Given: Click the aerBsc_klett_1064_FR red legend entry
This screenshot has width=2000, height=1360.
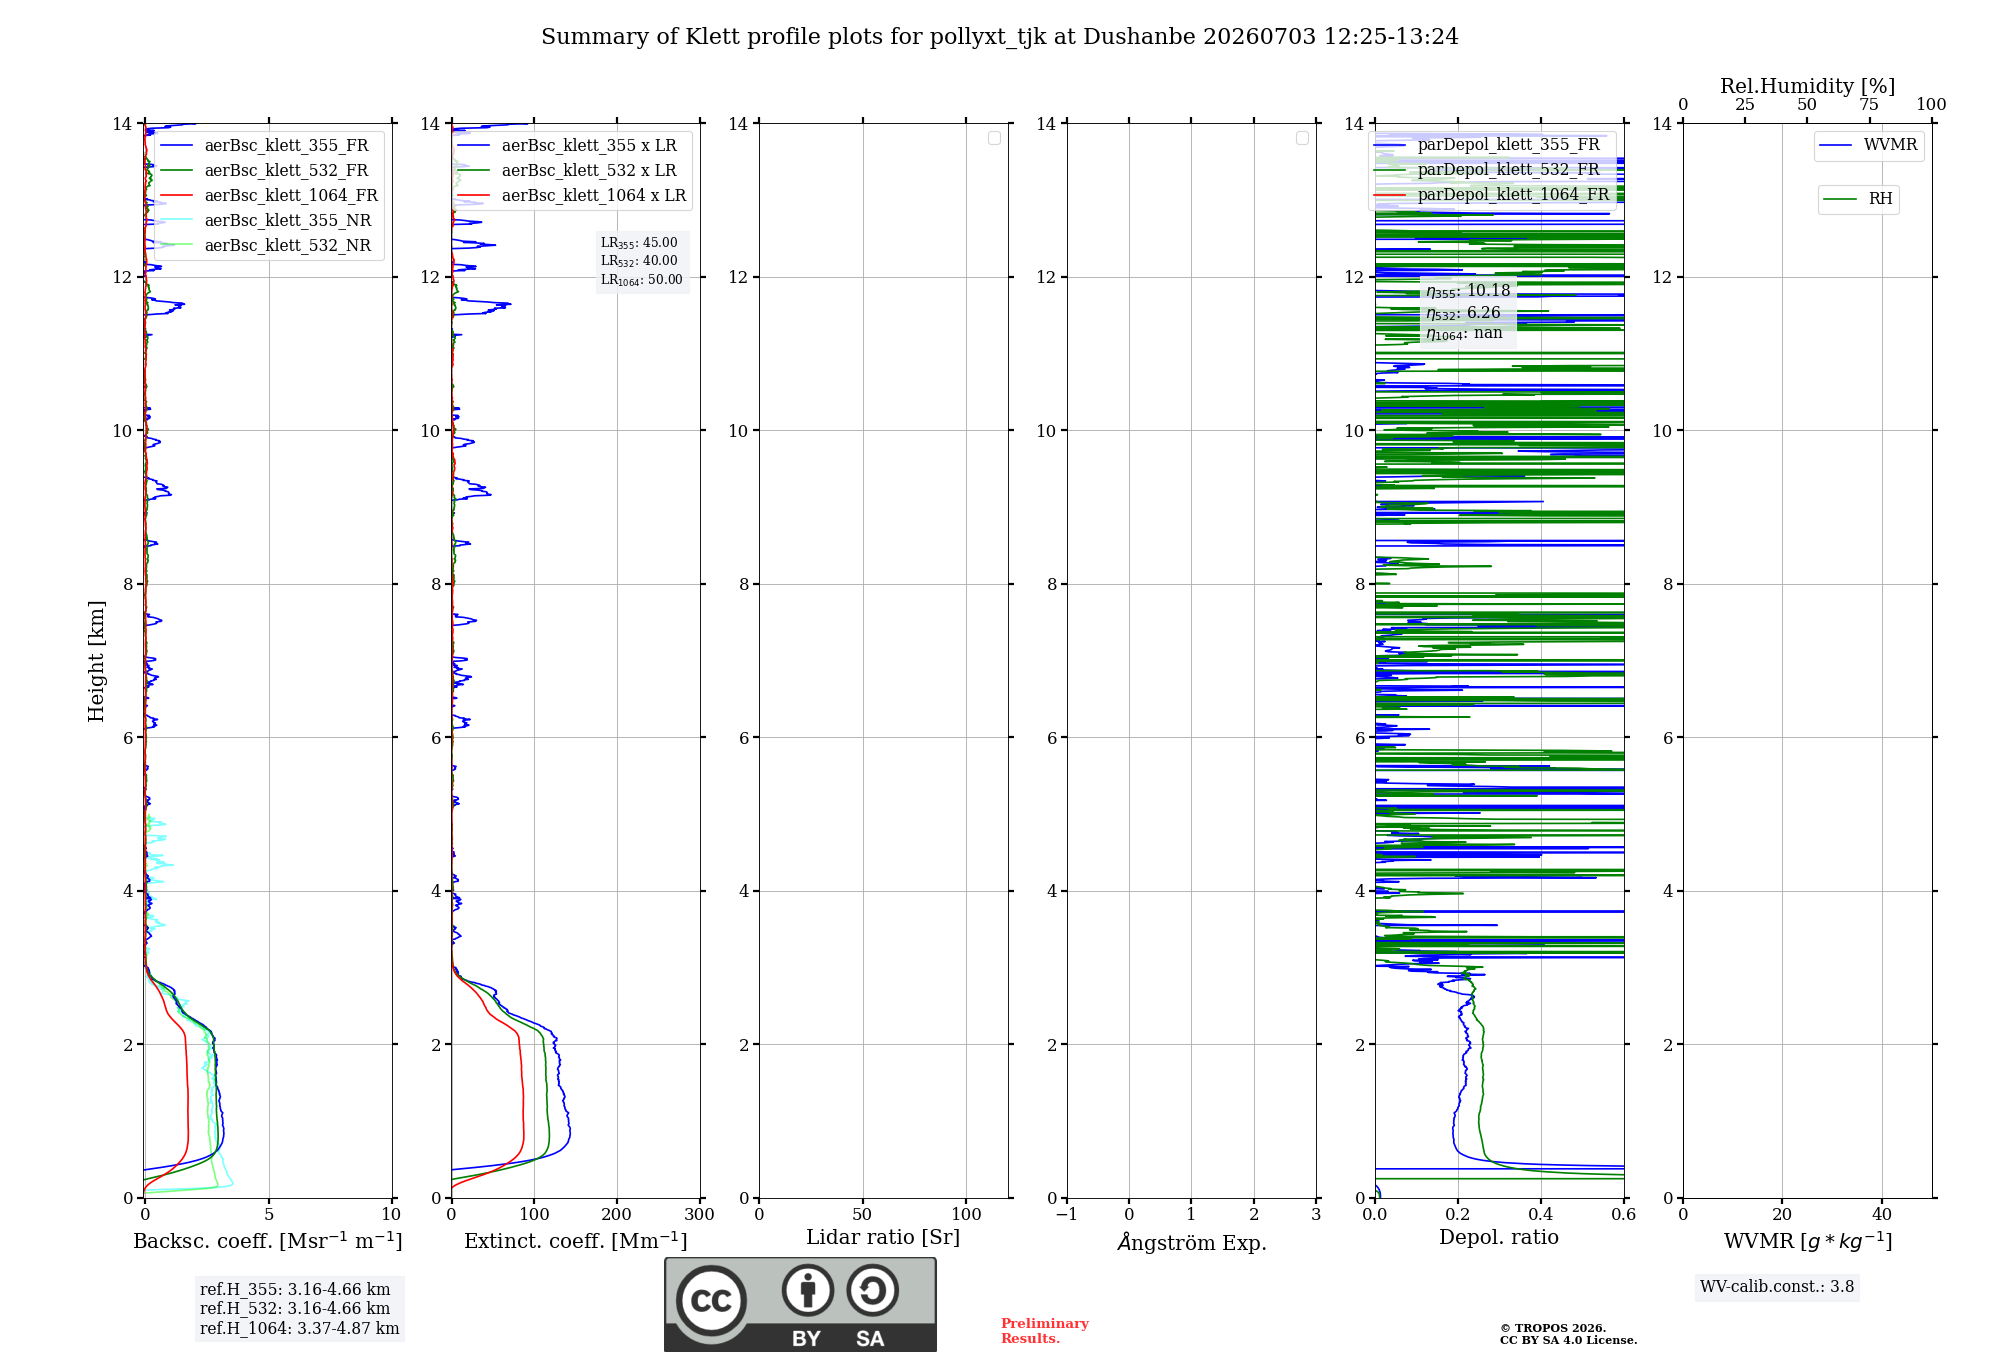Looking at the screenshot, I should pos(269,196).
